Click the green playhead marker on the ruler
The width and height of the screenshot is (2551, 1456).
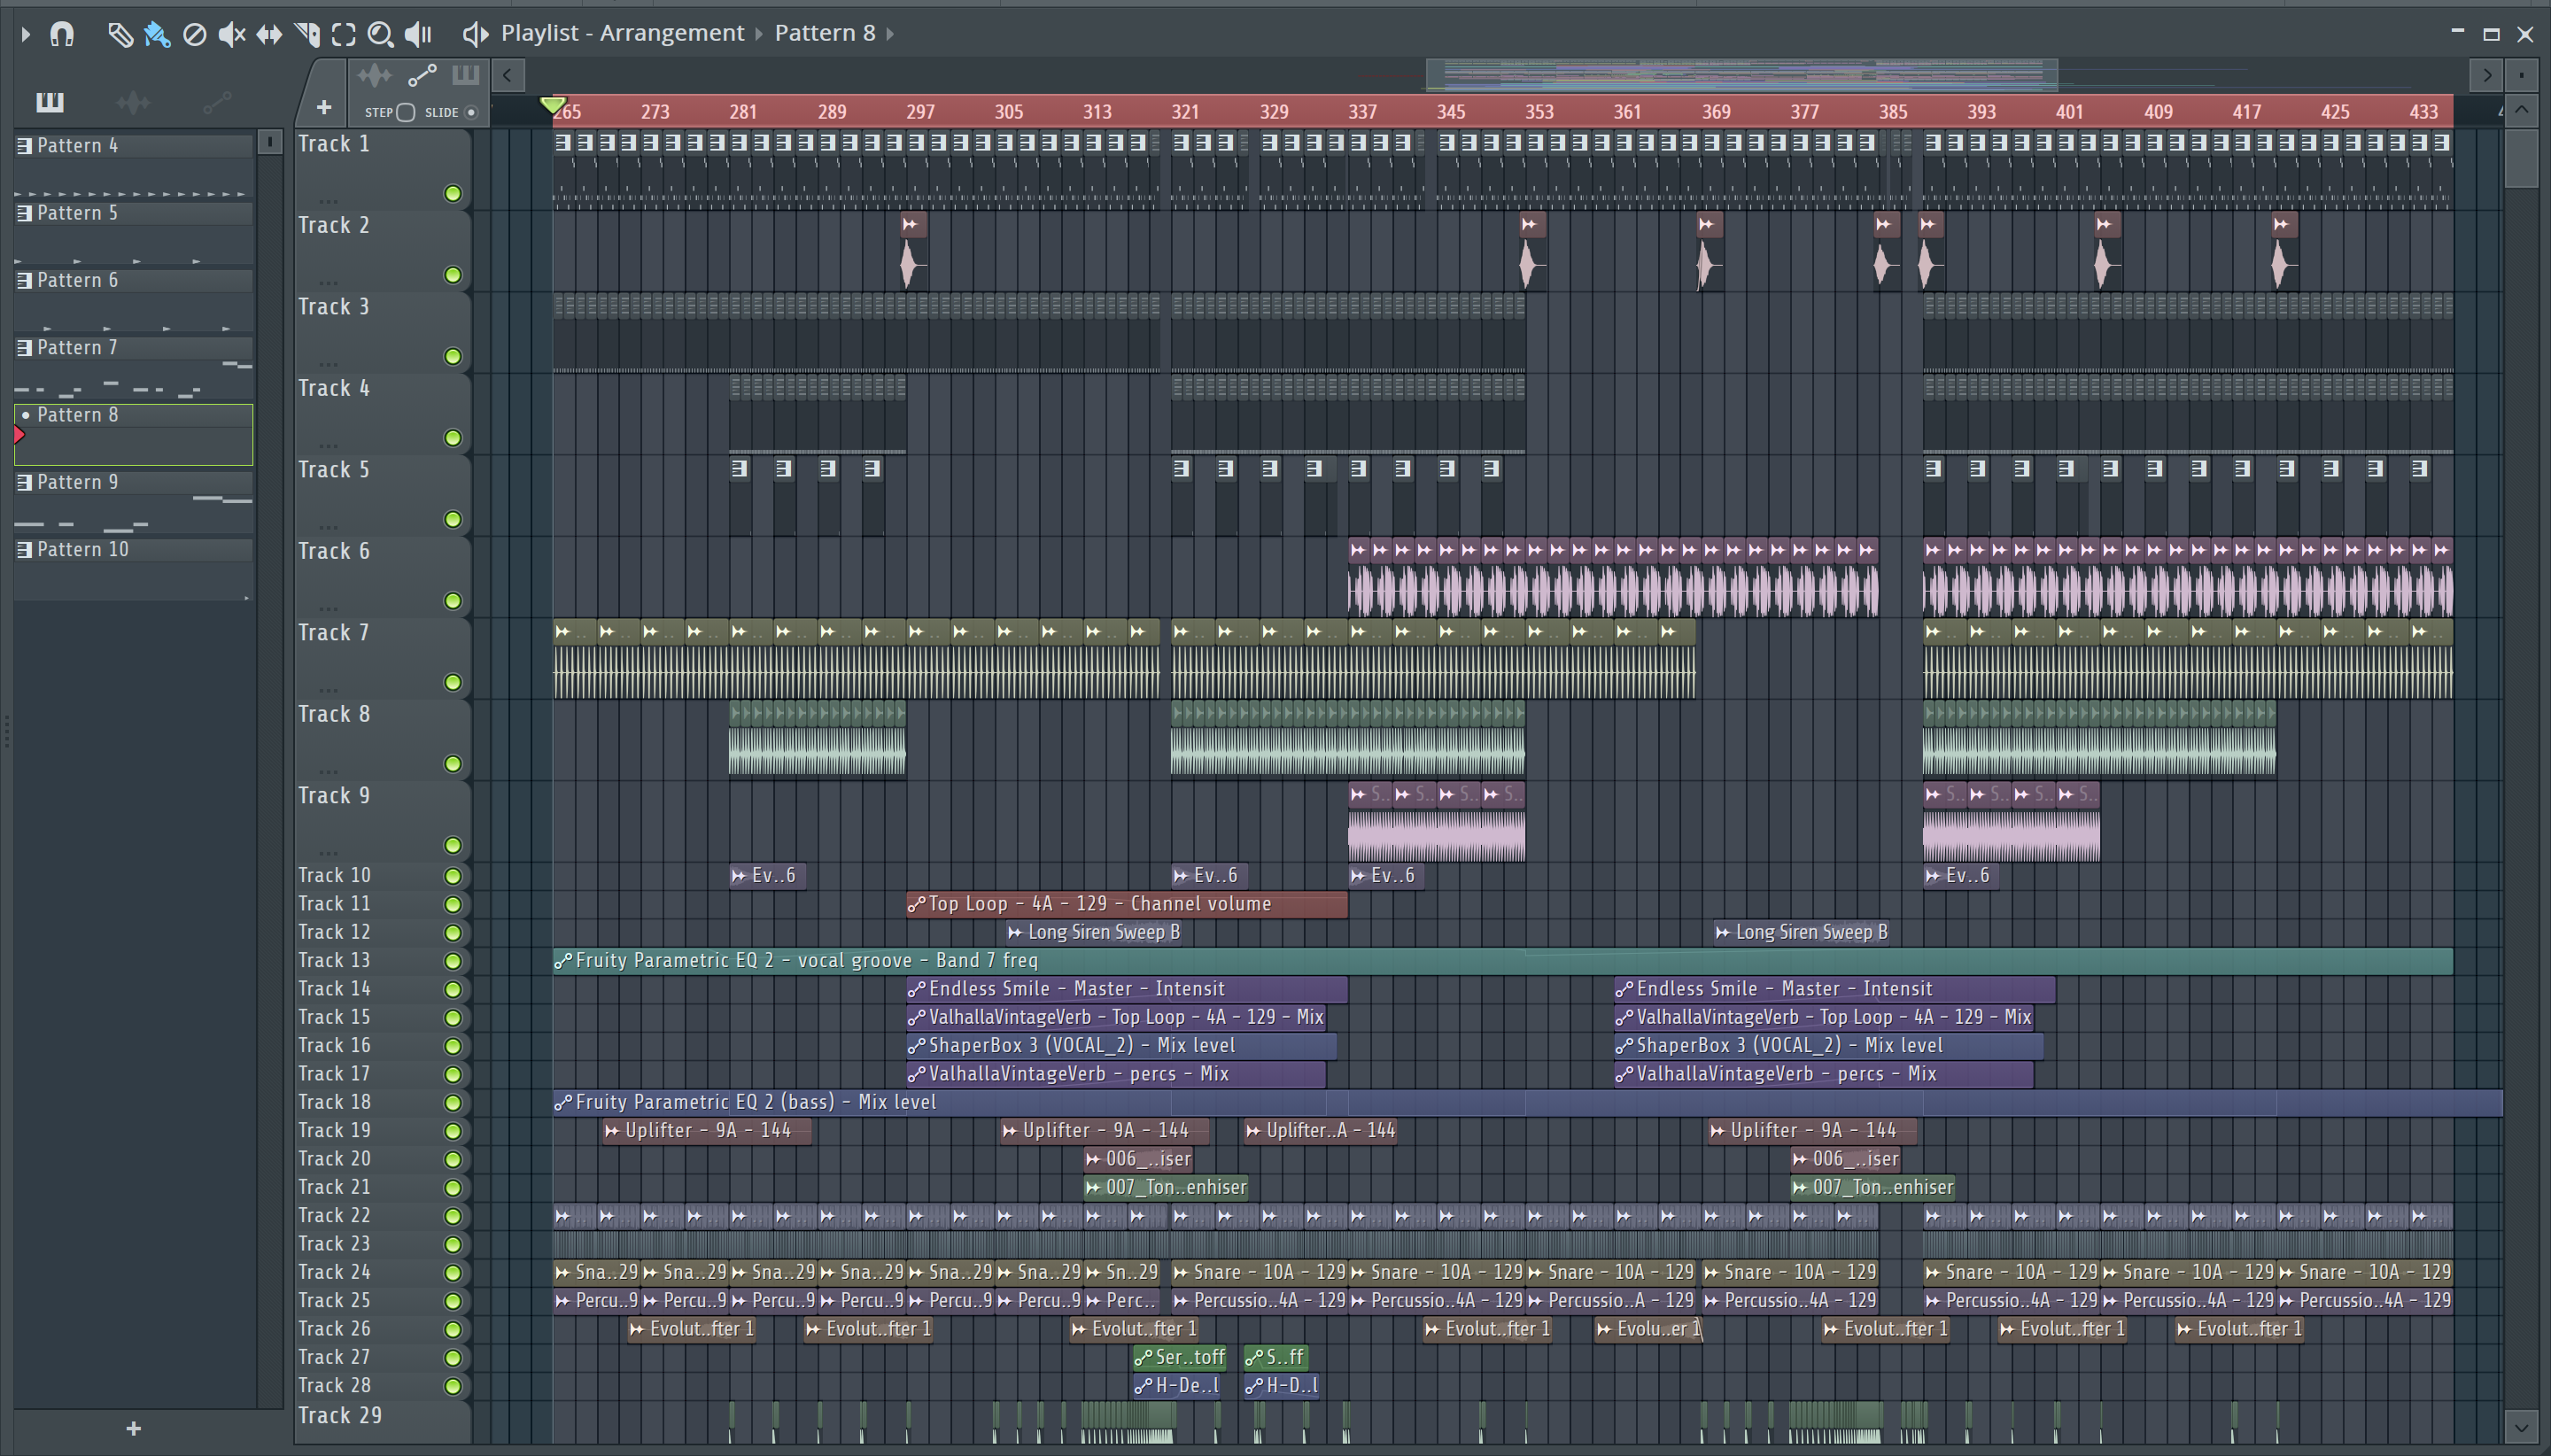coord(553,105)
